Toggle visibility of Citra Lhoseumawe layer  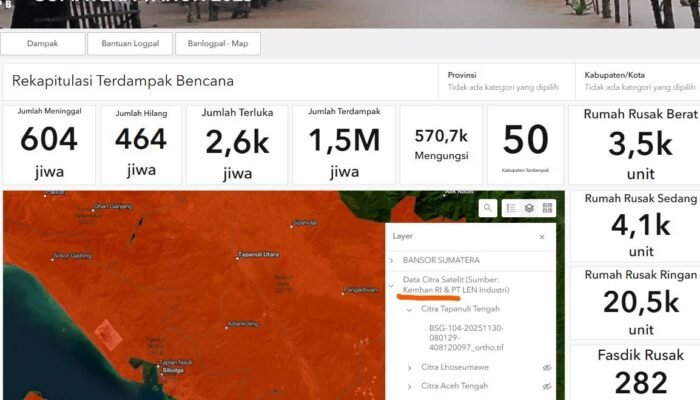coord(546,368)
